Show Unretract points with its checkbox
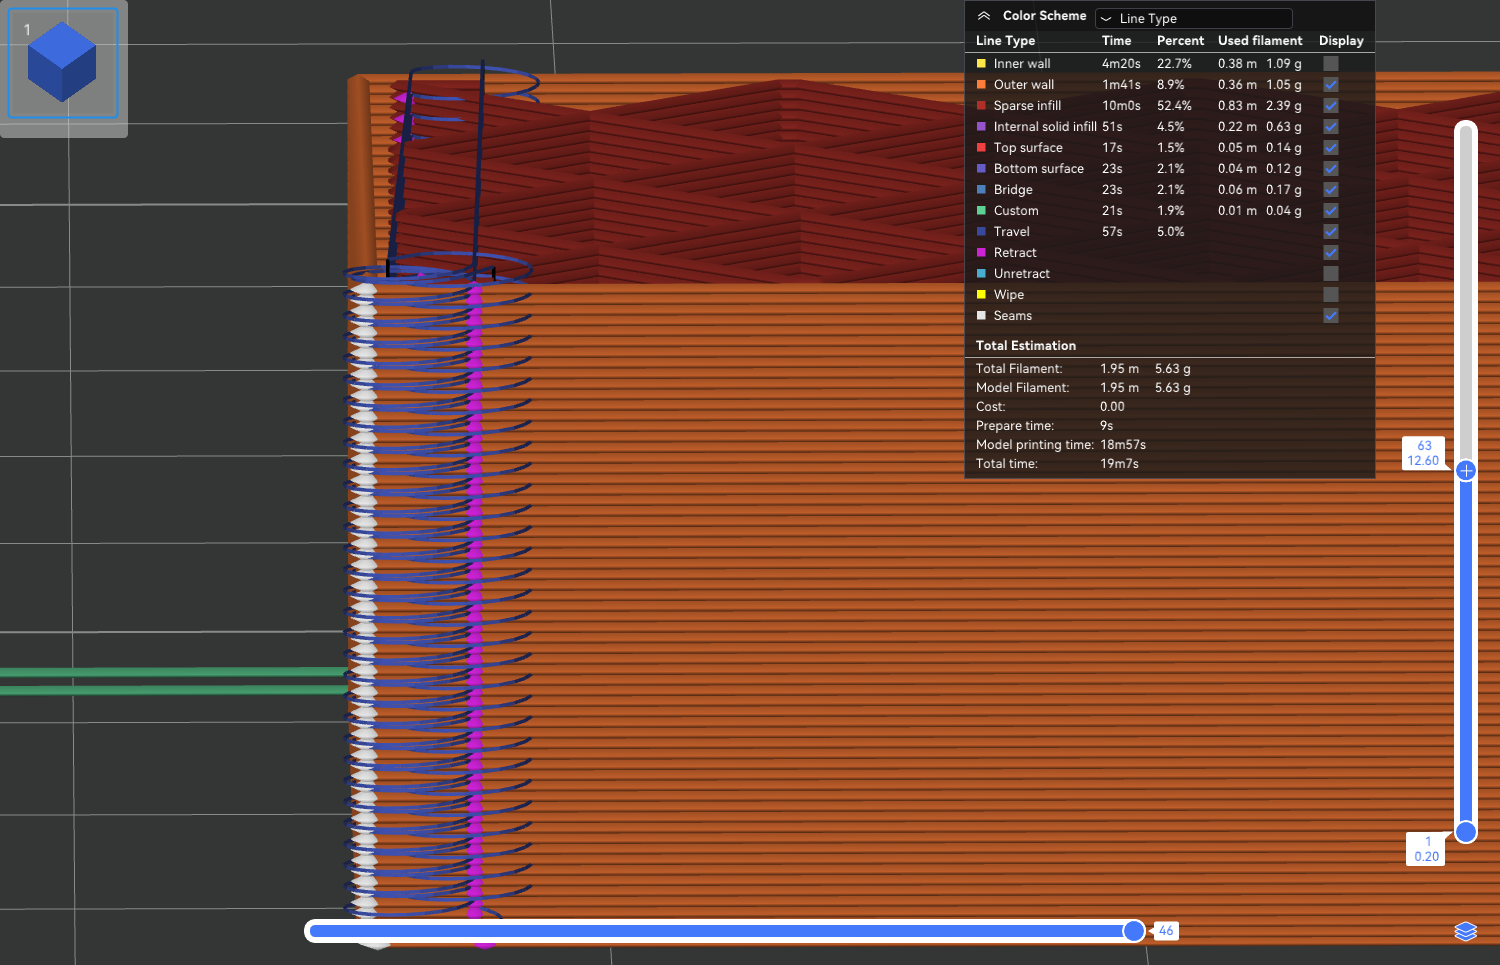 click(x=1331, y=274)
